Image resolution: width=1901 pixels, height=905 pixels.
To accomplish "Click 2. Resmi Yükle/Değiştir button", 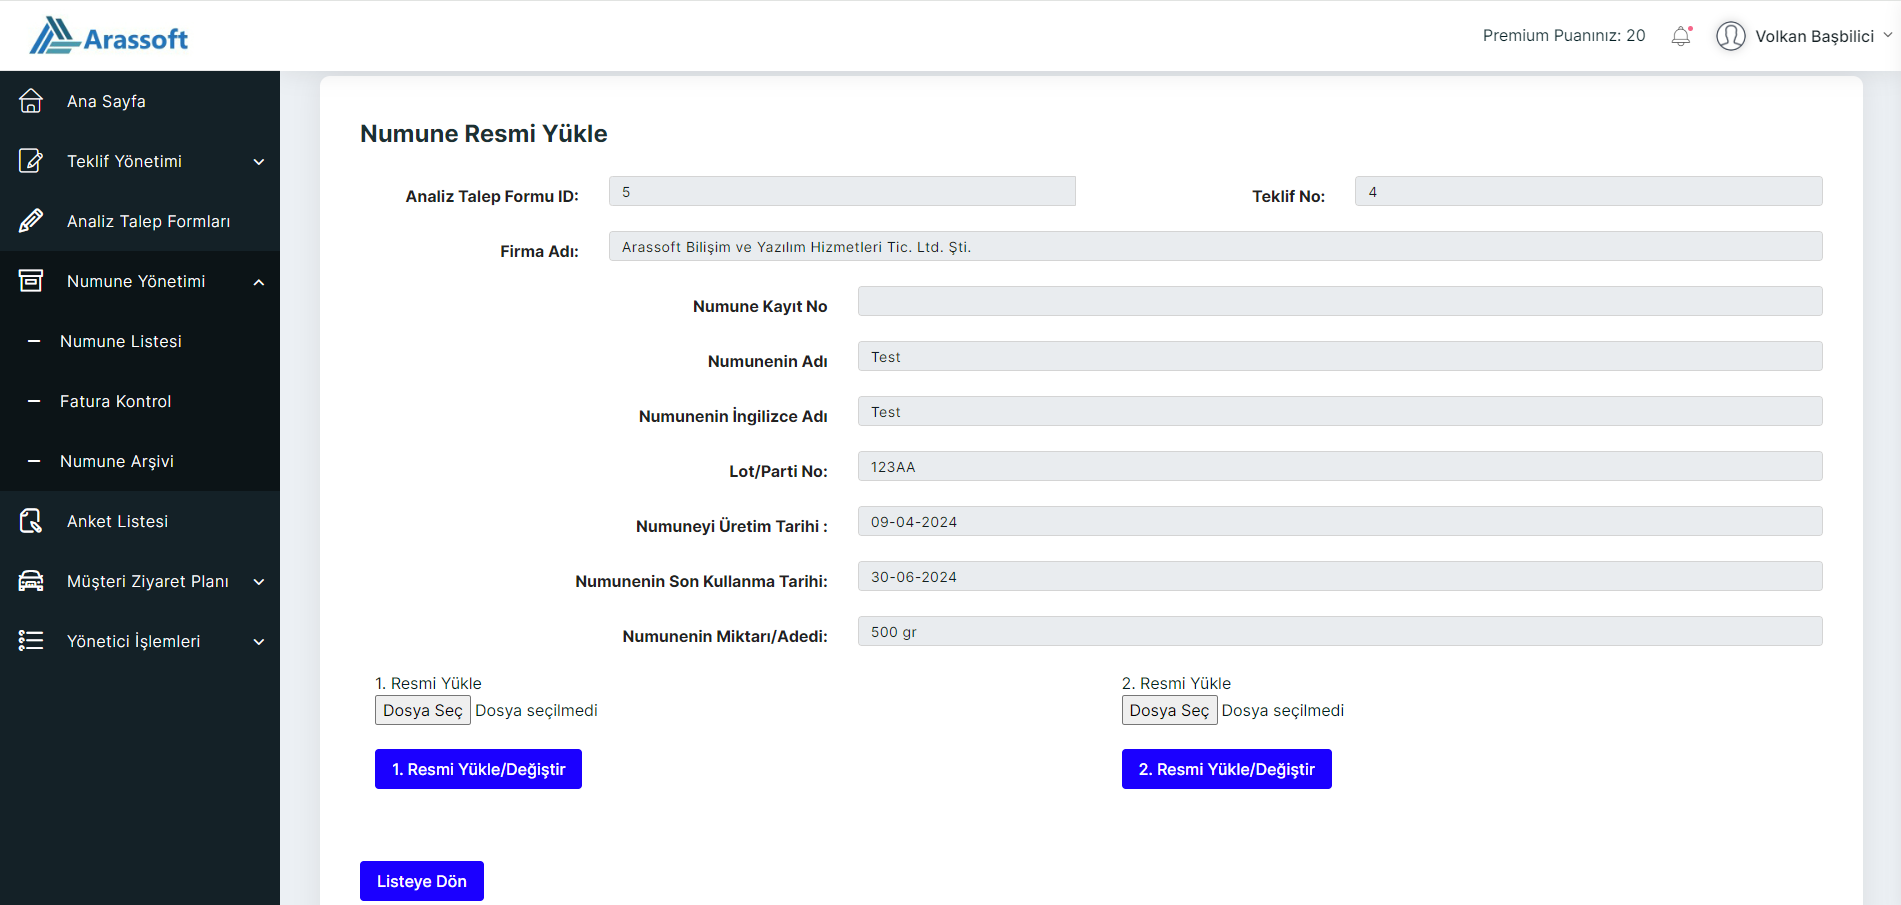I will pos(1226,769).
